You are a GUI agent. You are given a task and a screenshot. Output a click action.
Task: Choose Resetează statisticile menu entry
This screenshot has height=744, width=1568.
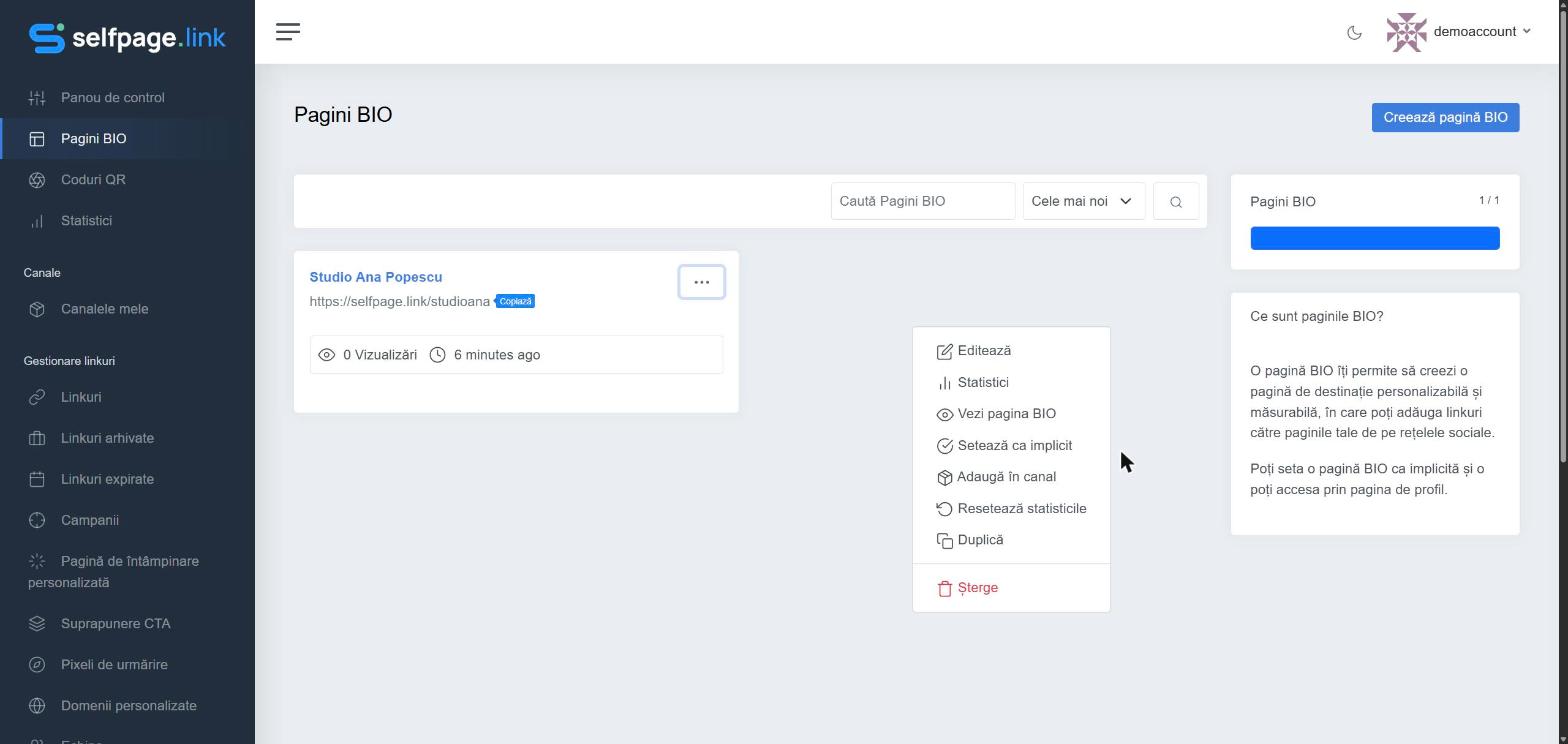tap(1011, 509)
